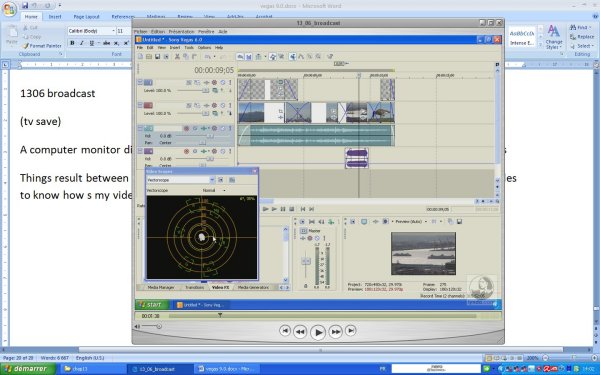Open the Fichier menu in the player
The height and width of the screenshot is (375, 600).
click(140, 31)
